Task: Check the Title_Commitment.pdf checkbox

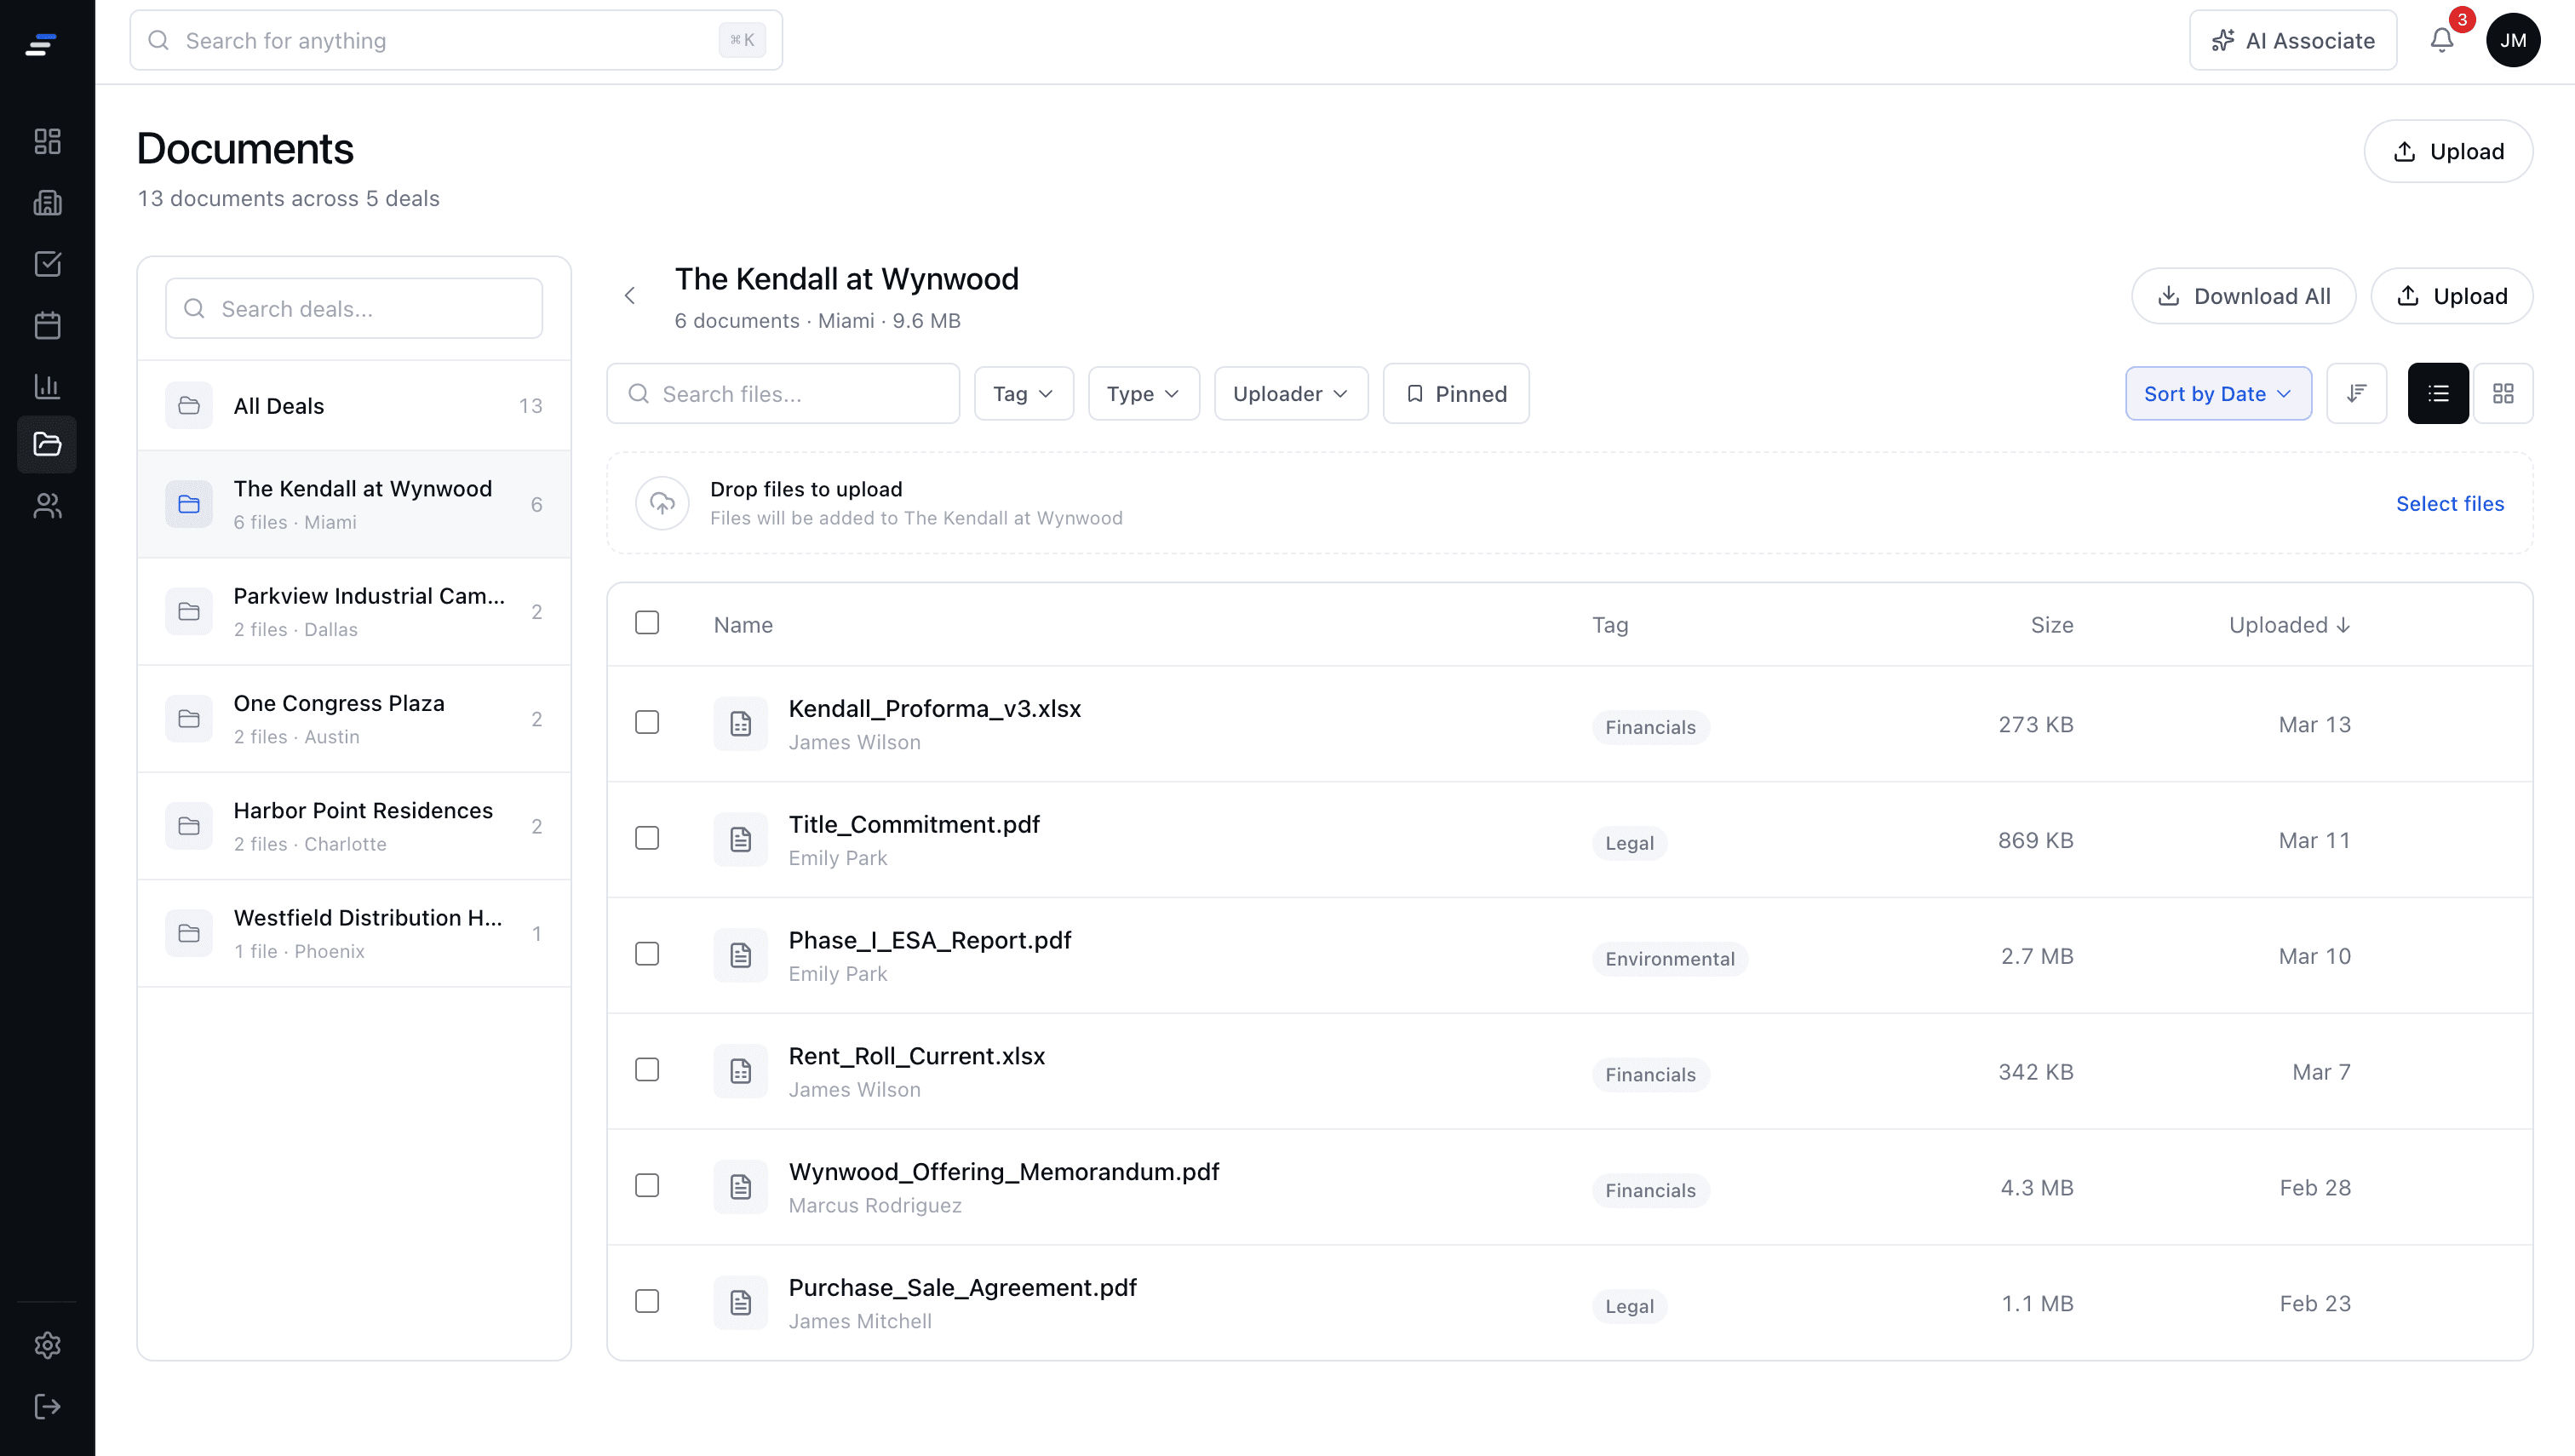Action: pyautogui.click(x=647, y=838)
